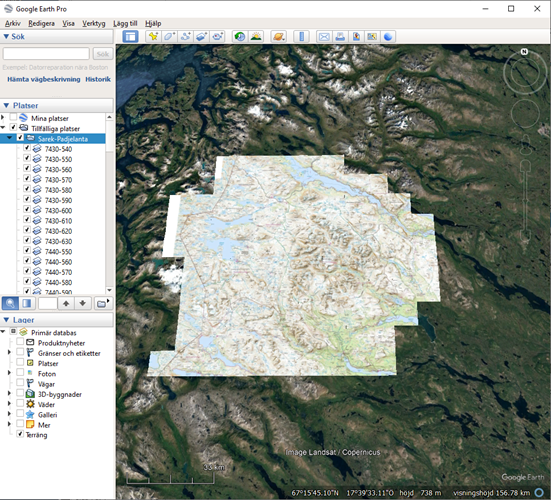
Task: Click the move joystick ring
Action: click(x=525, y=113)
